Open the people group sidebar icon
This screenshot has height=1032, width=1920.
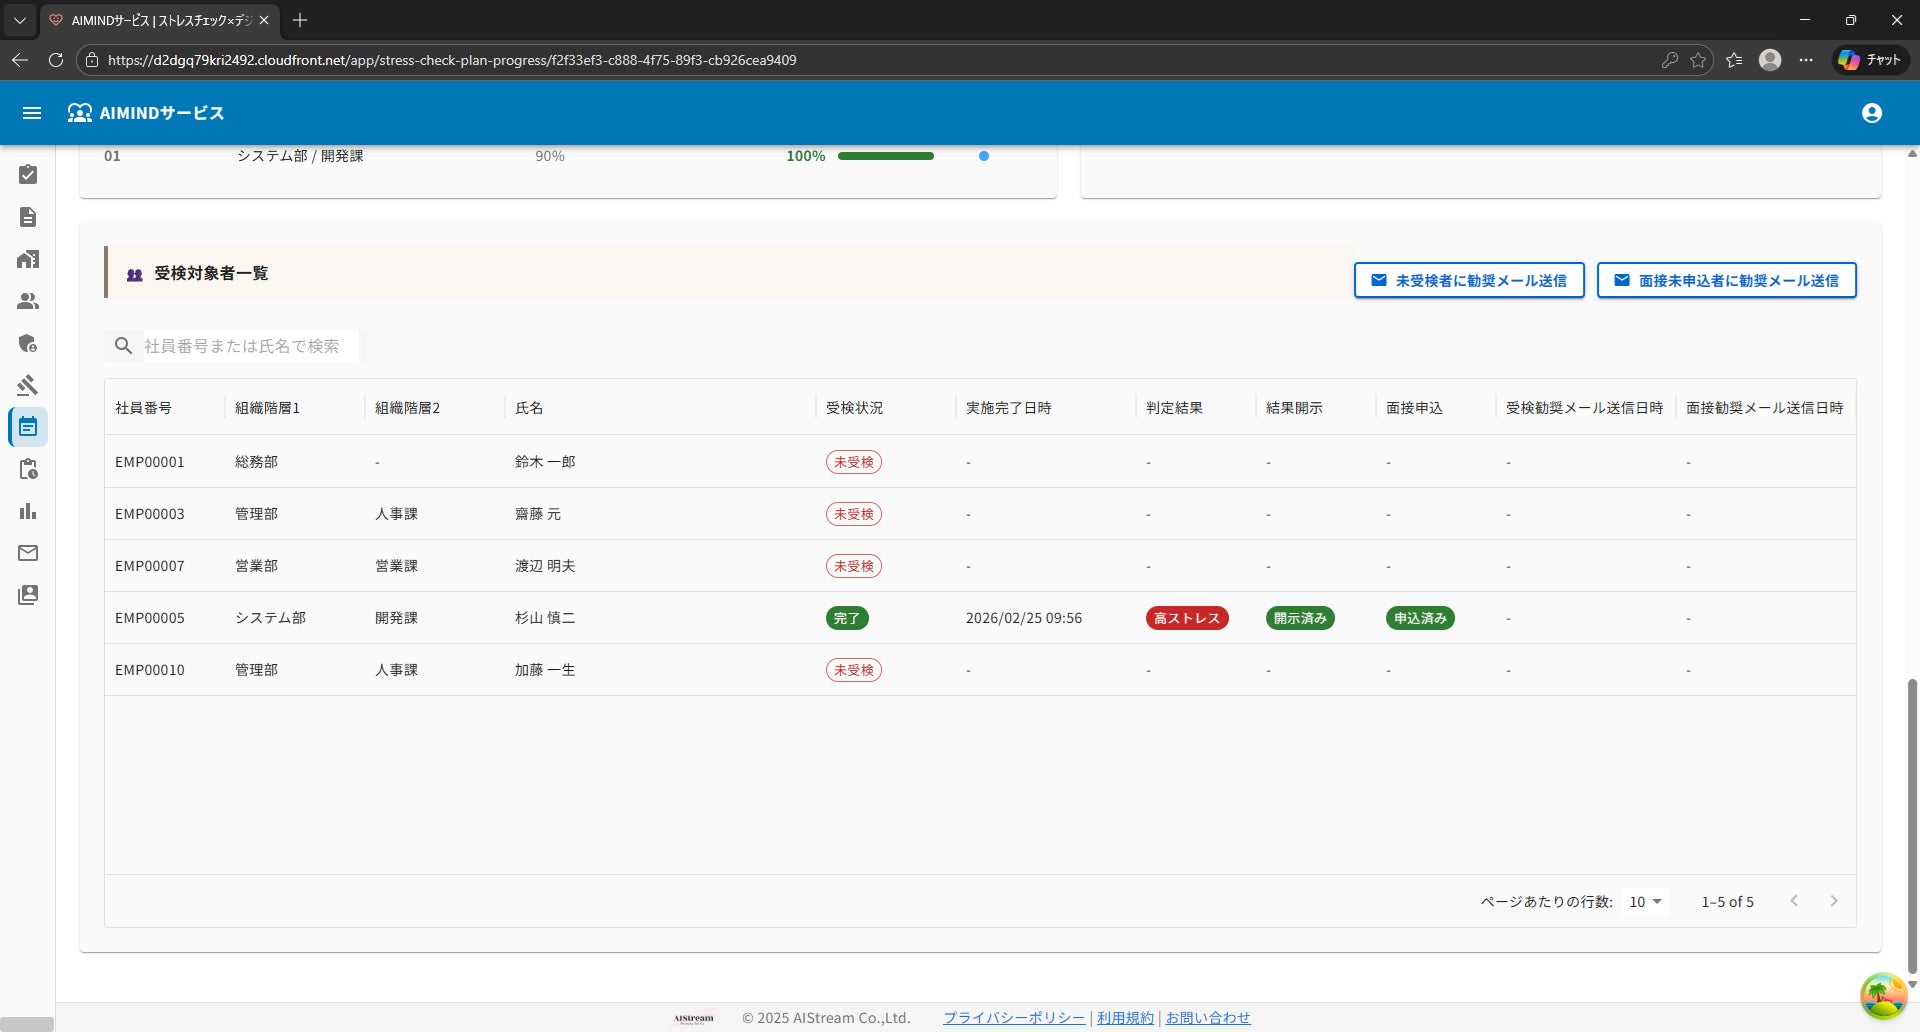(28, 301)
